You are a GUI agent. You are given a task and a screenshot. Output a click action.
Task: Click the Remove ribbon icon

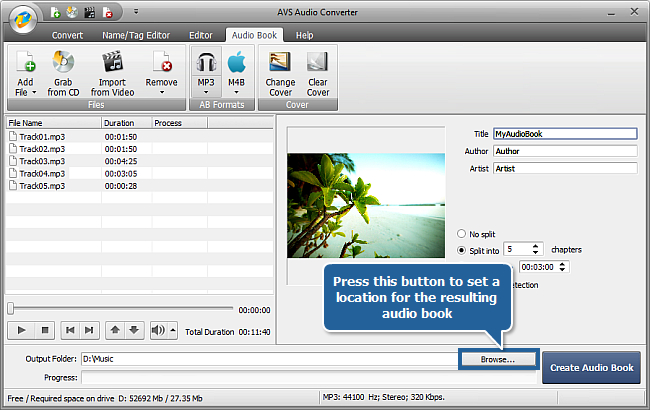point(162,63)
